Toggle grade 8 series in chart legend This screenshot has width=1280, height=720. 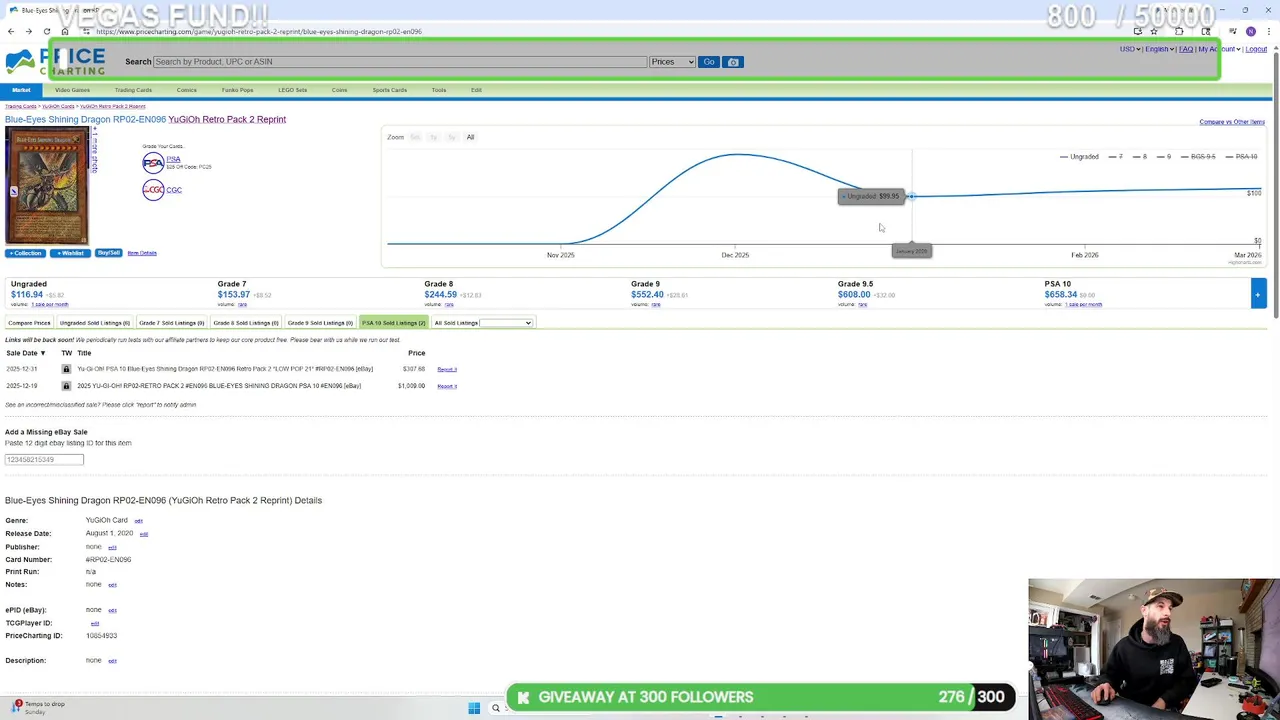[1138, 157]
